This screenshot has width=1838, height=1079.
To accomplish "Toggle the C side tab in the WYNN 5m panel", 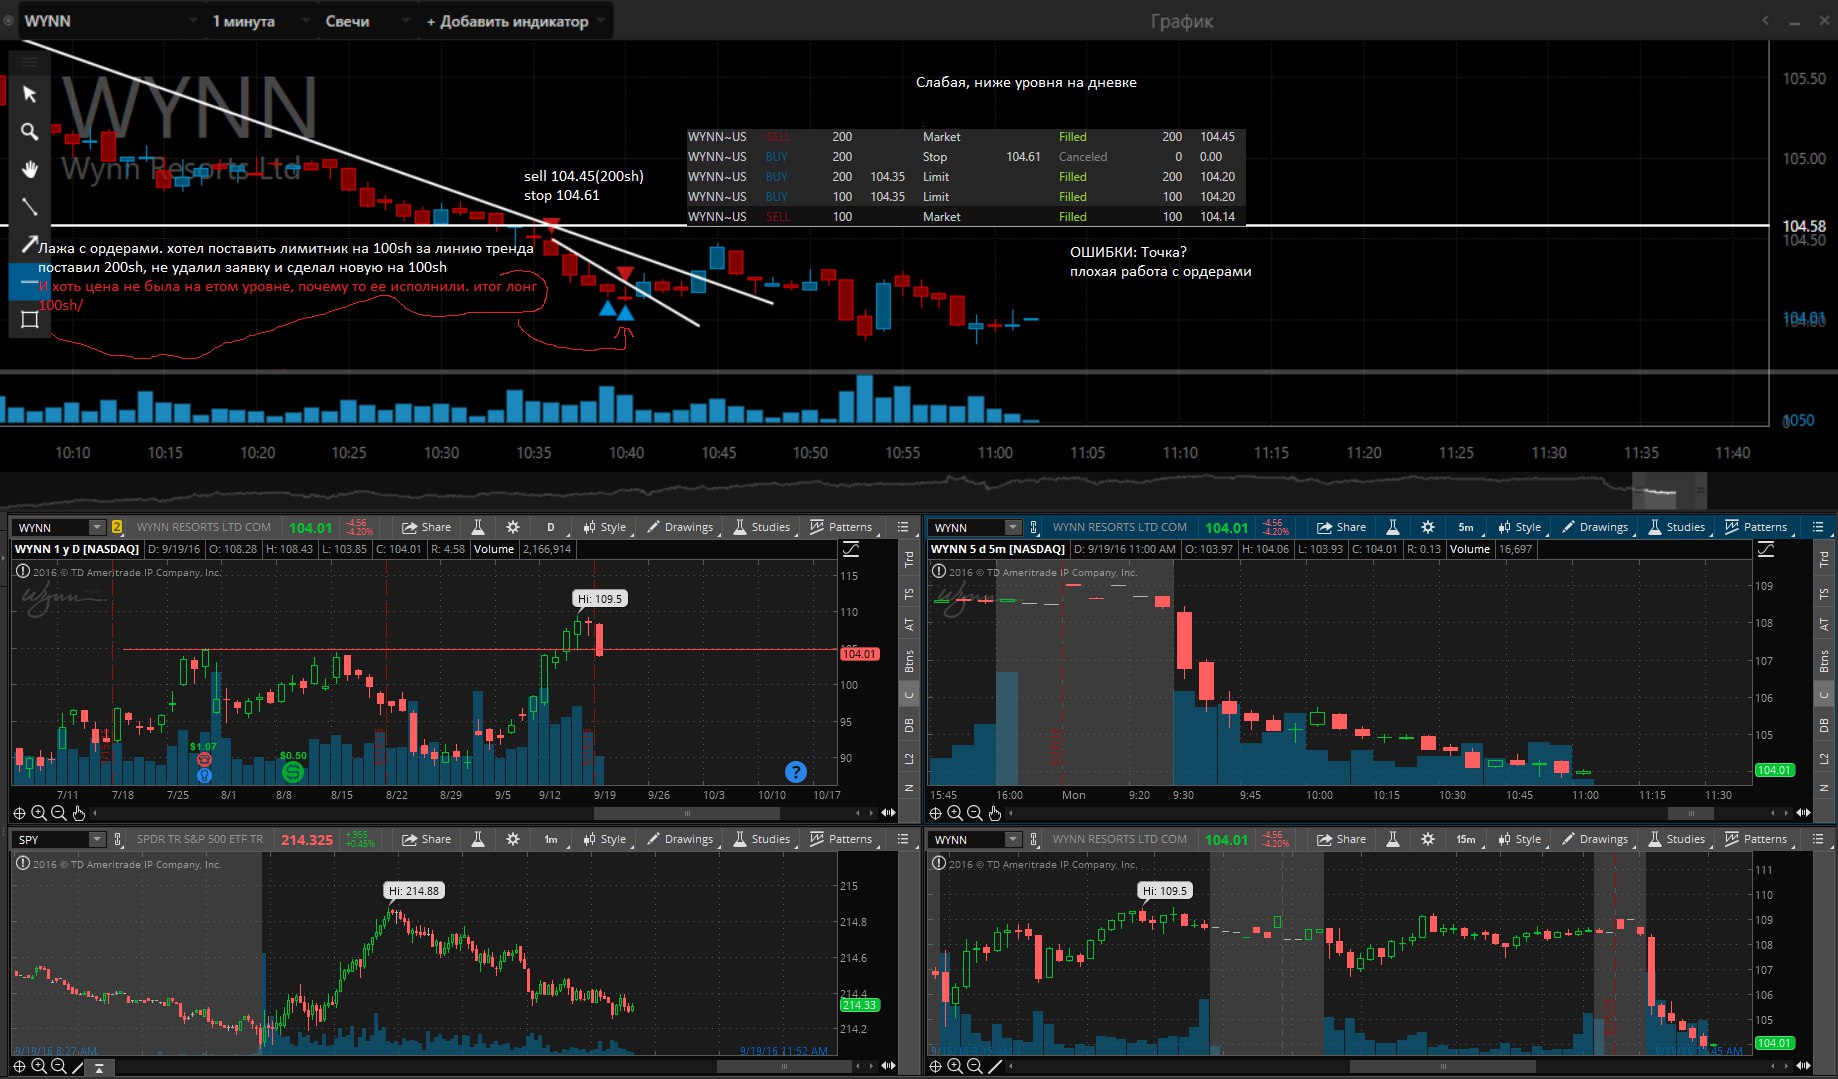I will [1824, 695].
